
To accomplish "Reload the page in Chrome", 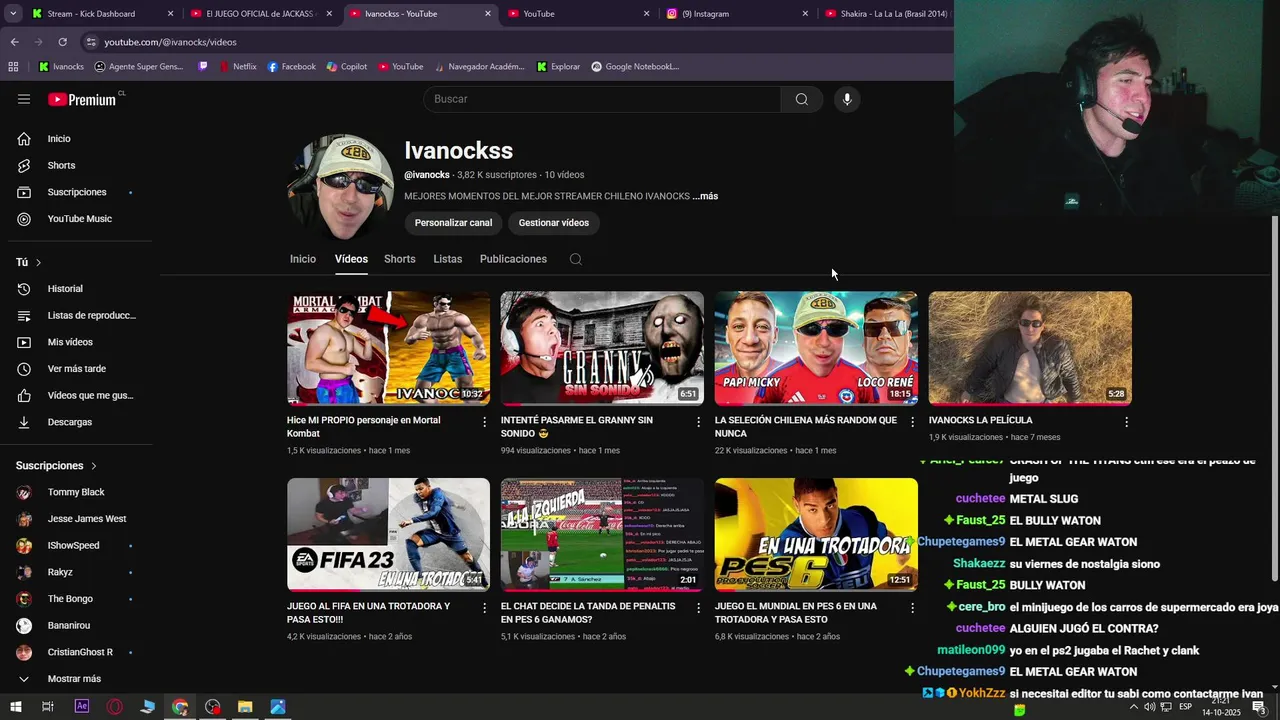I will 62,42.
